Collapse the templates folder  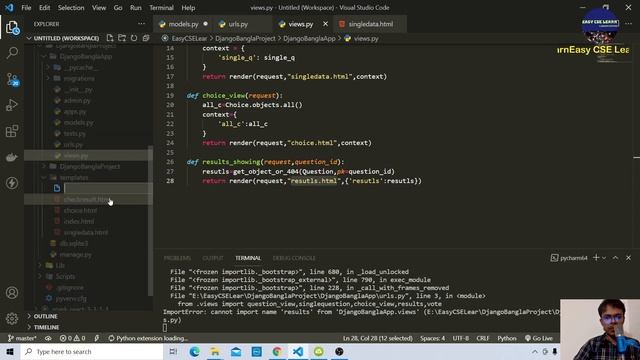73,178
